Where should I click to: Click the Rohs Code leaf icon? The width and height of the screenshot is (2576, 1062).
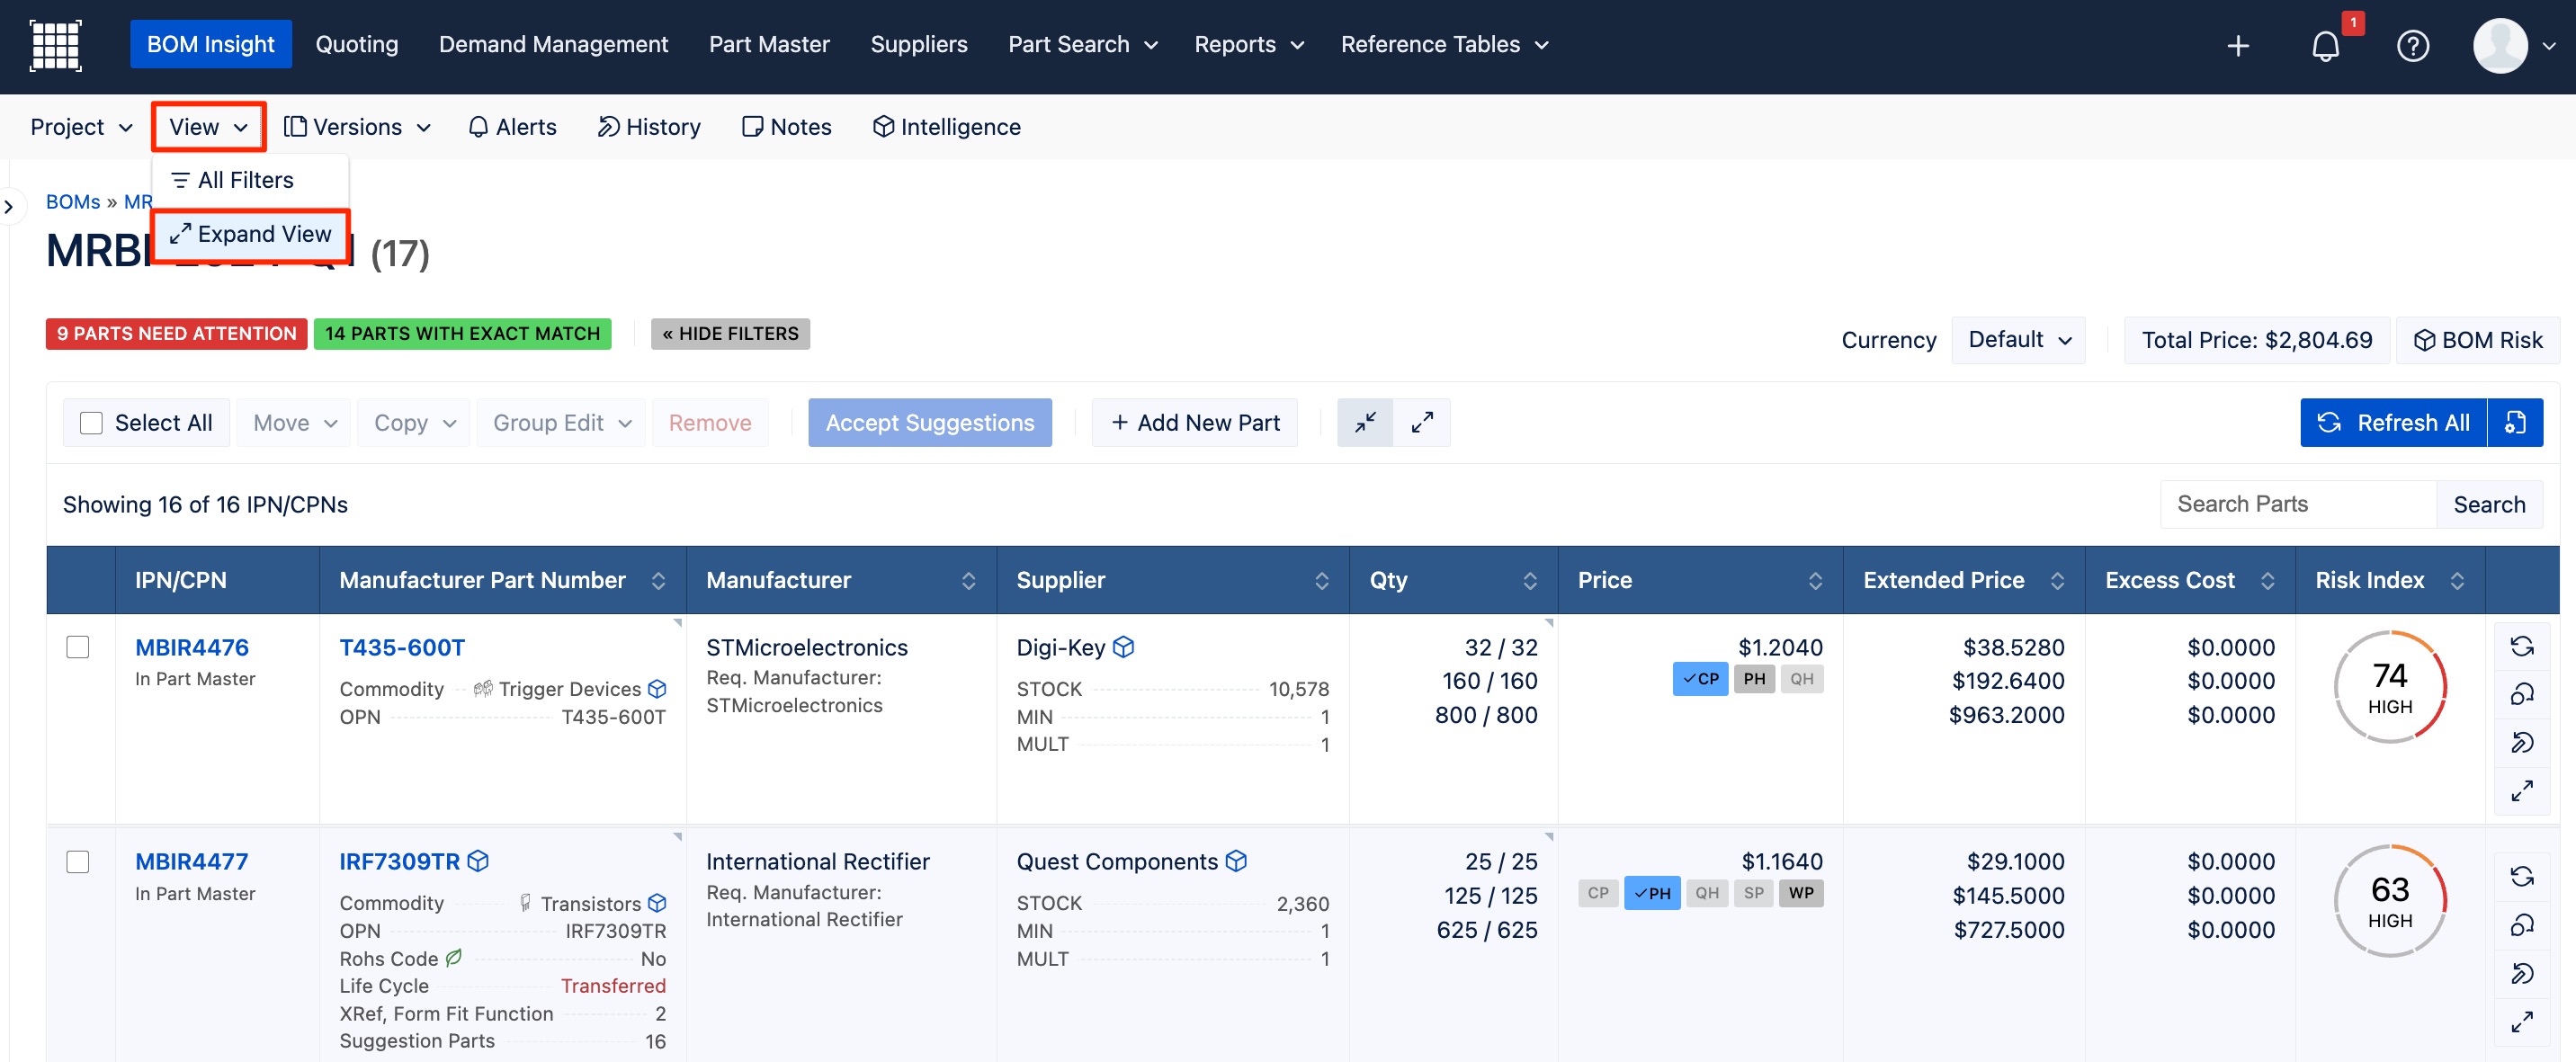pos(453,958)
